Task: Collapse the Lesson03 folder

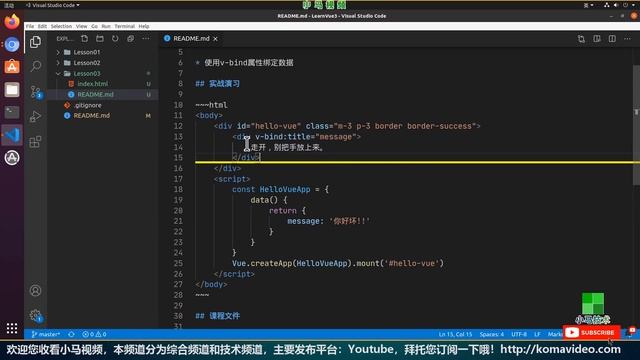Action: (87, 73)
